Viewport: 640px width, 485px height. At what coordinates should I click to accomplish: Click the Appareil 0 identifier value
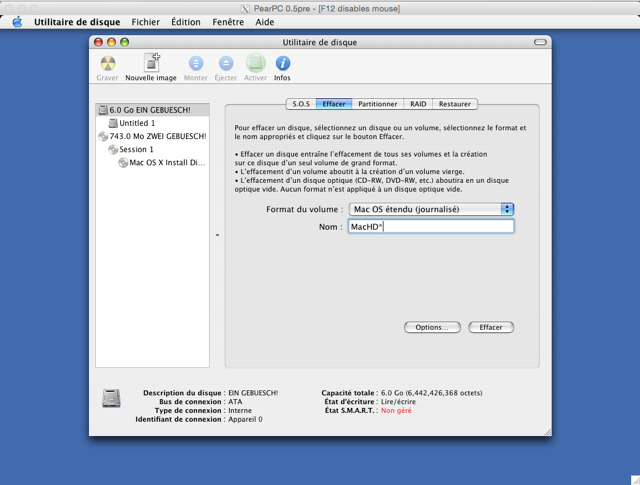pos(245,420)
